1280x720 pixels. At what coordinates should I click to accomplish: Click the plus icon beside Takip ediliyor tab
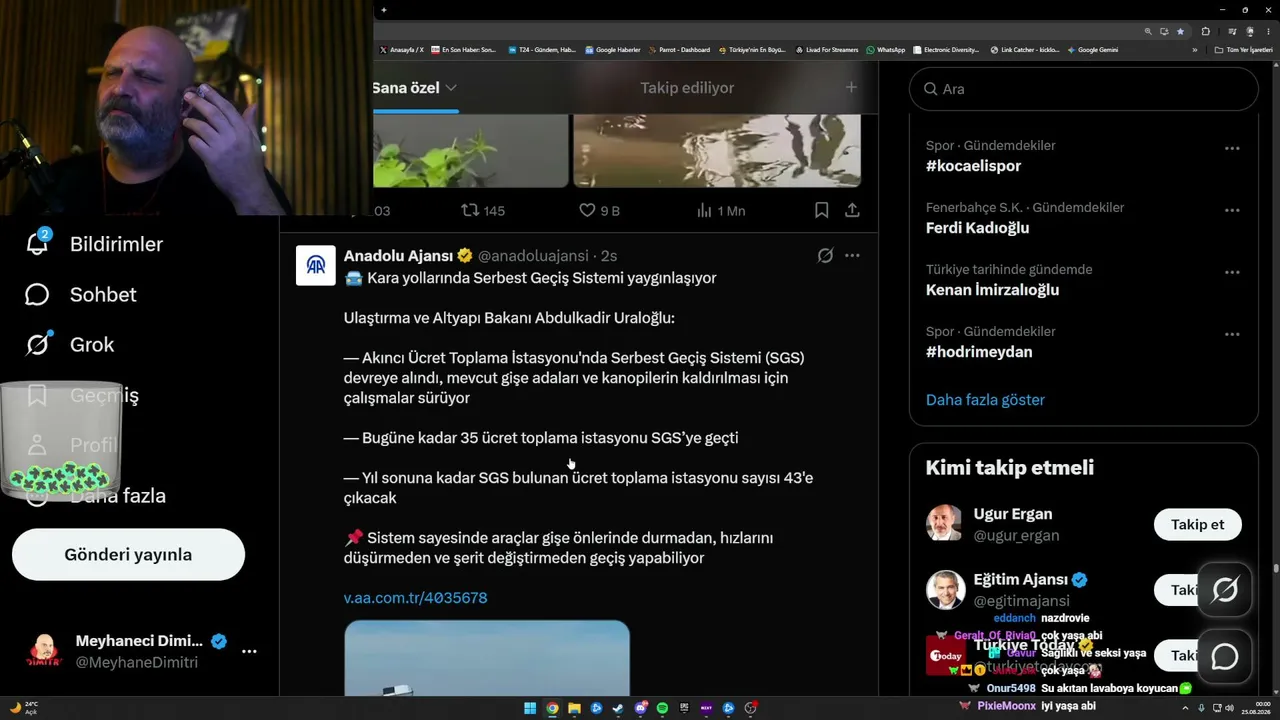(851, 87)
